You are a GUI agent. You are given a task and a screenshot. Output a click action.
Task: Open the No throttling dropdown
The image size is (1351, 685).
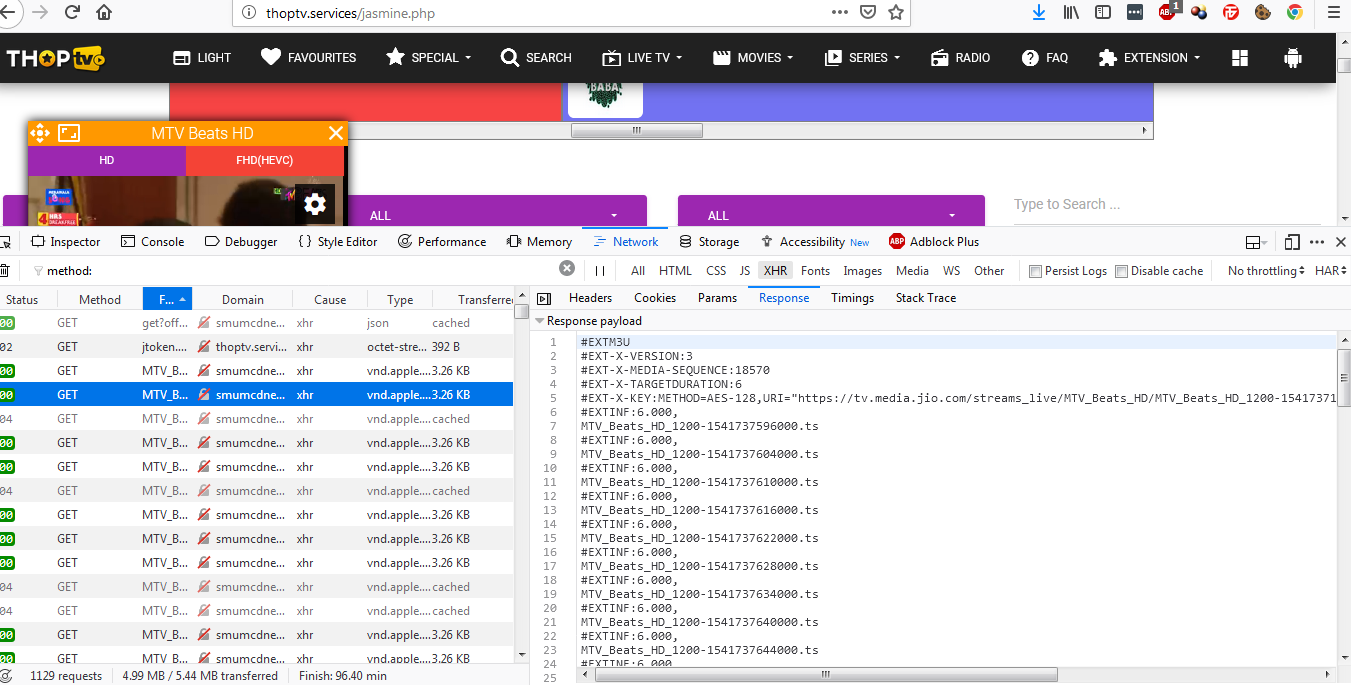(1267, 271)
